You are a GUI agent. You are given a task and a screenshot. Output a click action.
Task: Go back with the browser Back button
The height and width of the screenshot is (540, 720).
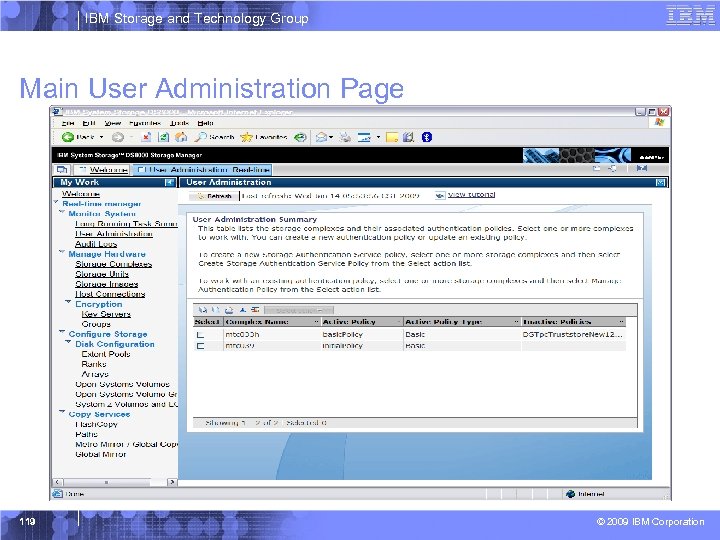point(78,137)
